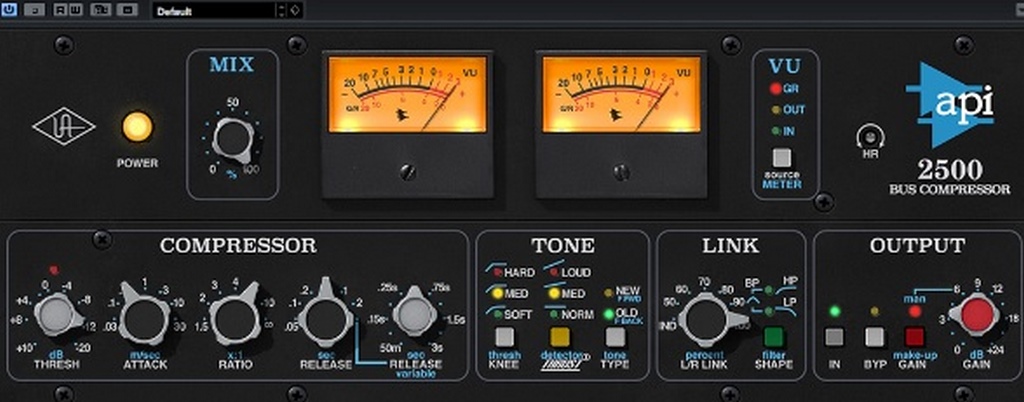Select the HARD knee indicator

(x=498, y=272)
